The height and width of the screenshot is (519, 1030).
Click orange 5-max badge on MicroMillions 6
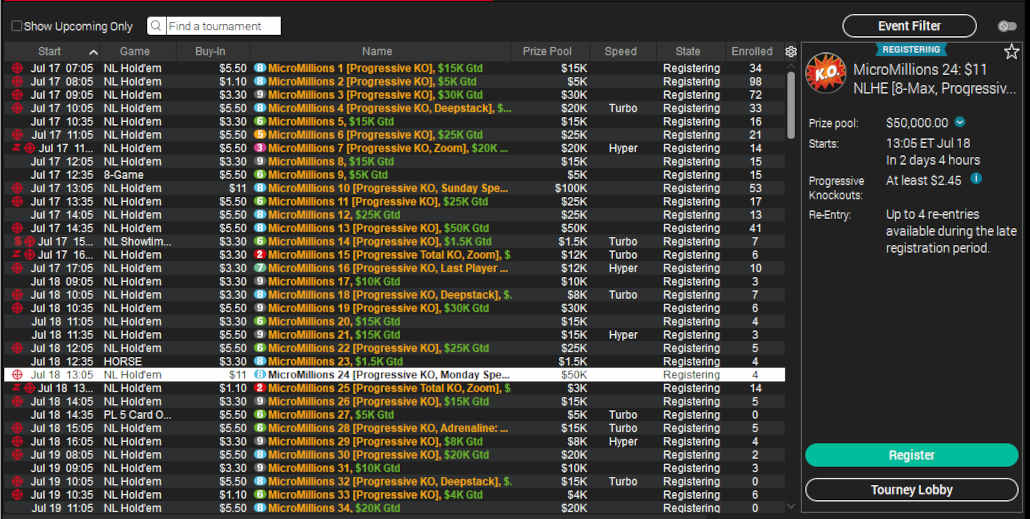pyautogui.click(x=260, y=135)
